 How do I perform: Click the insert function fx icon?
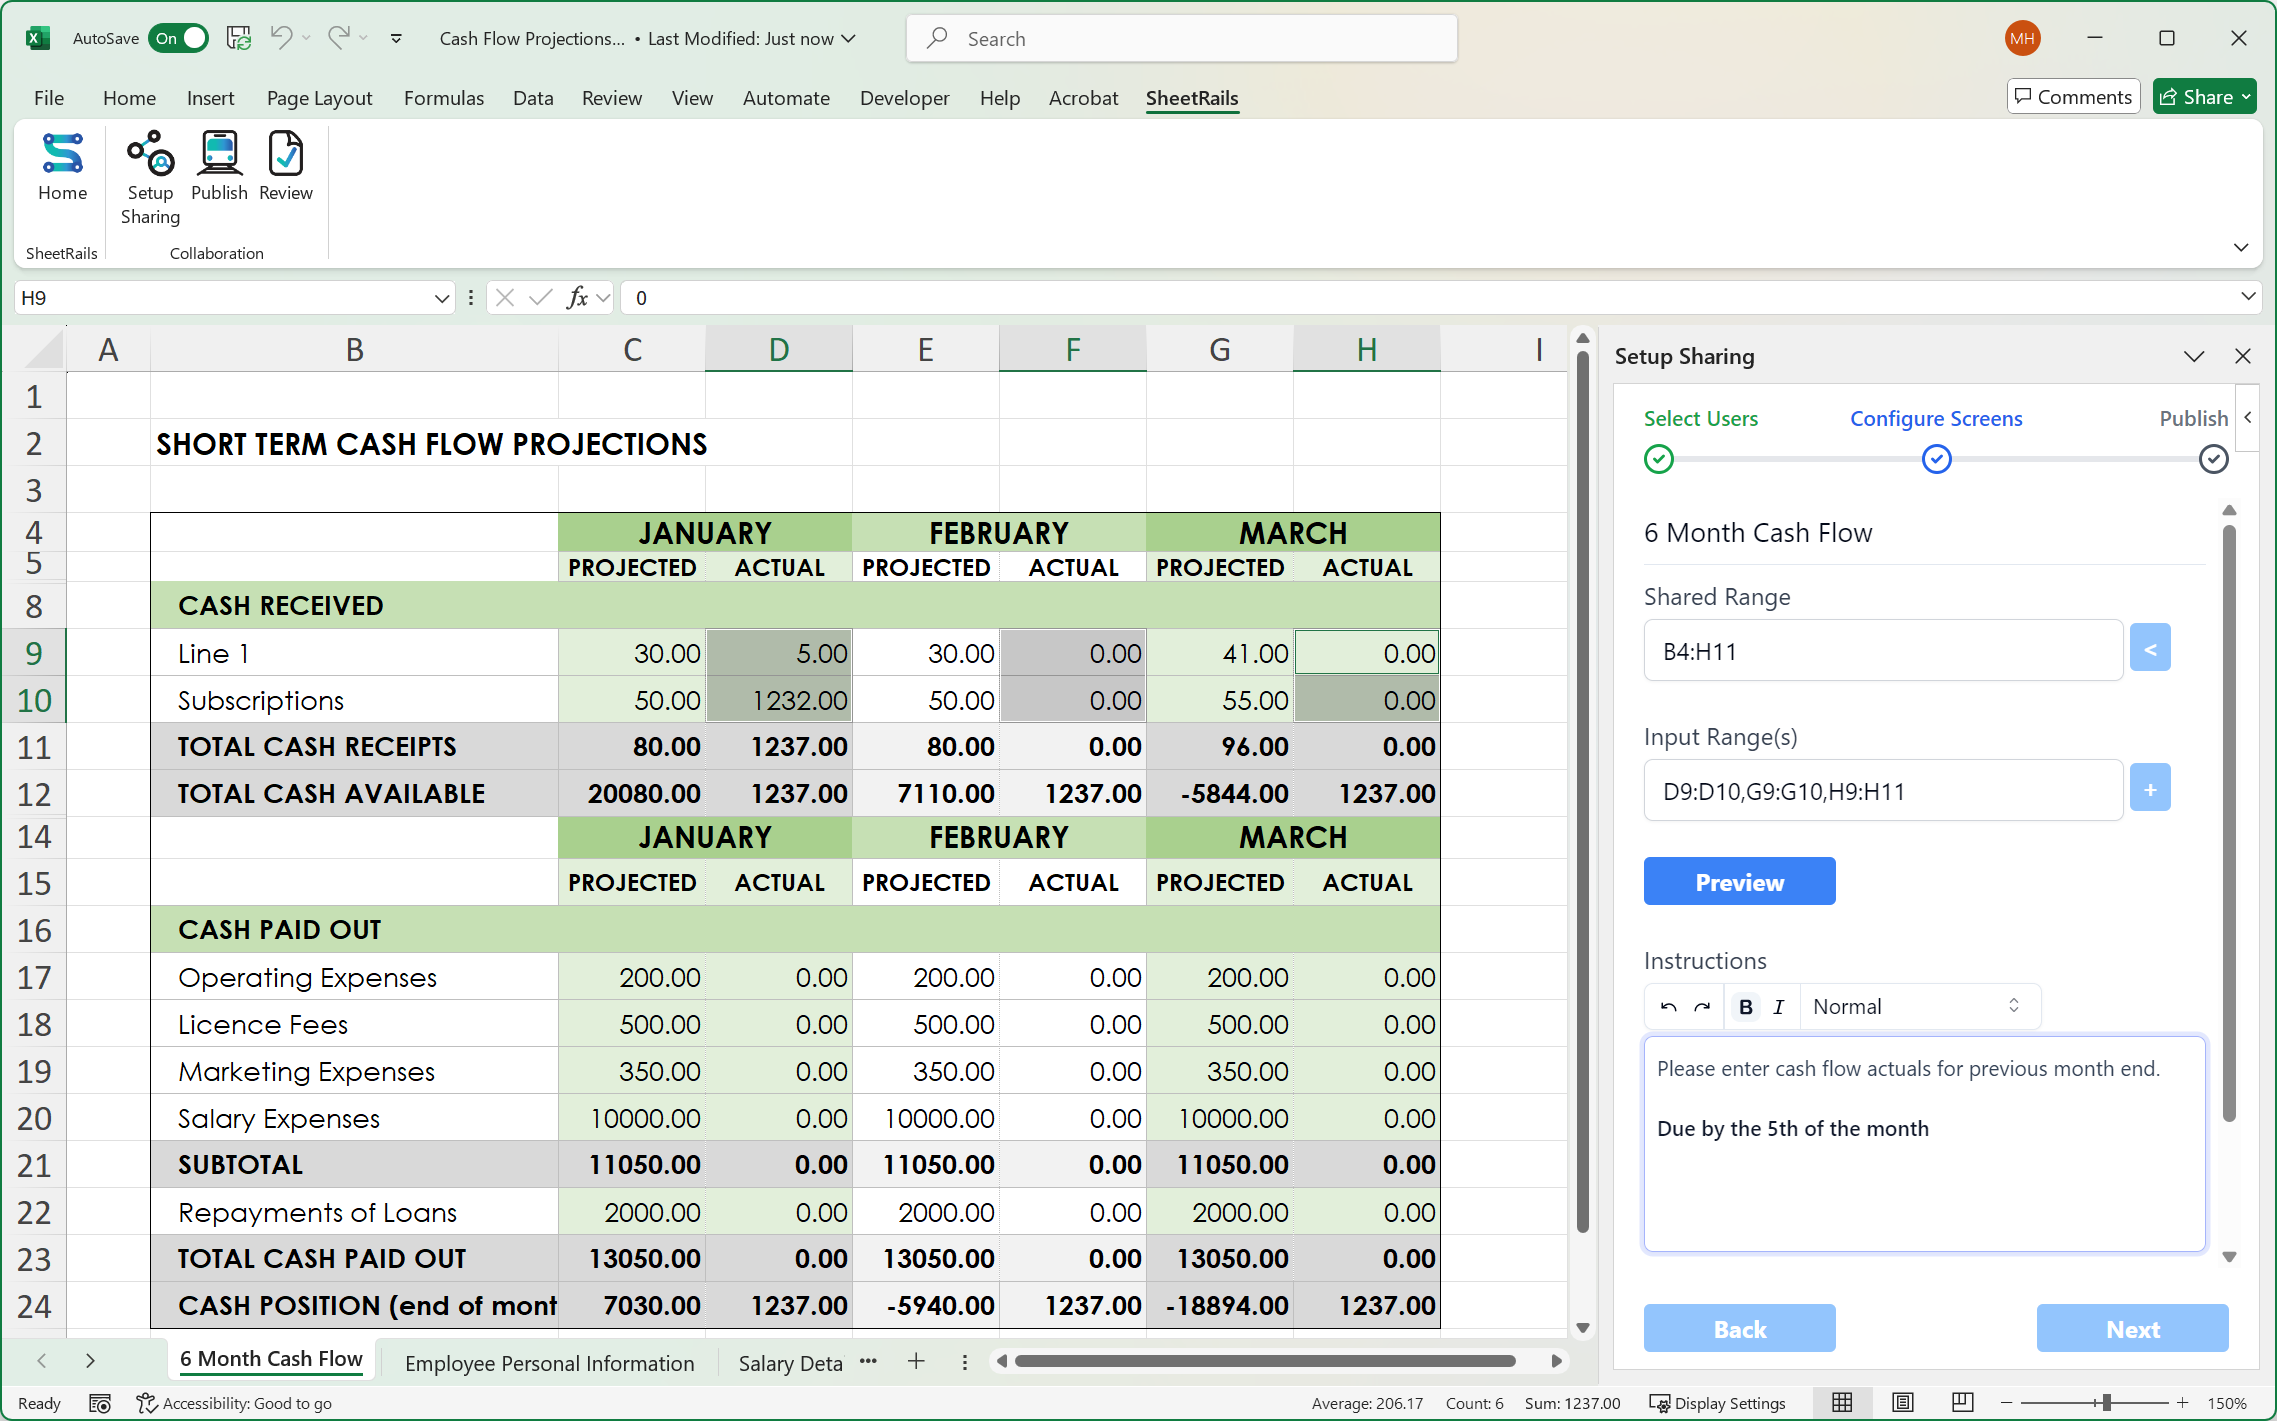click(x=577, y=298)
